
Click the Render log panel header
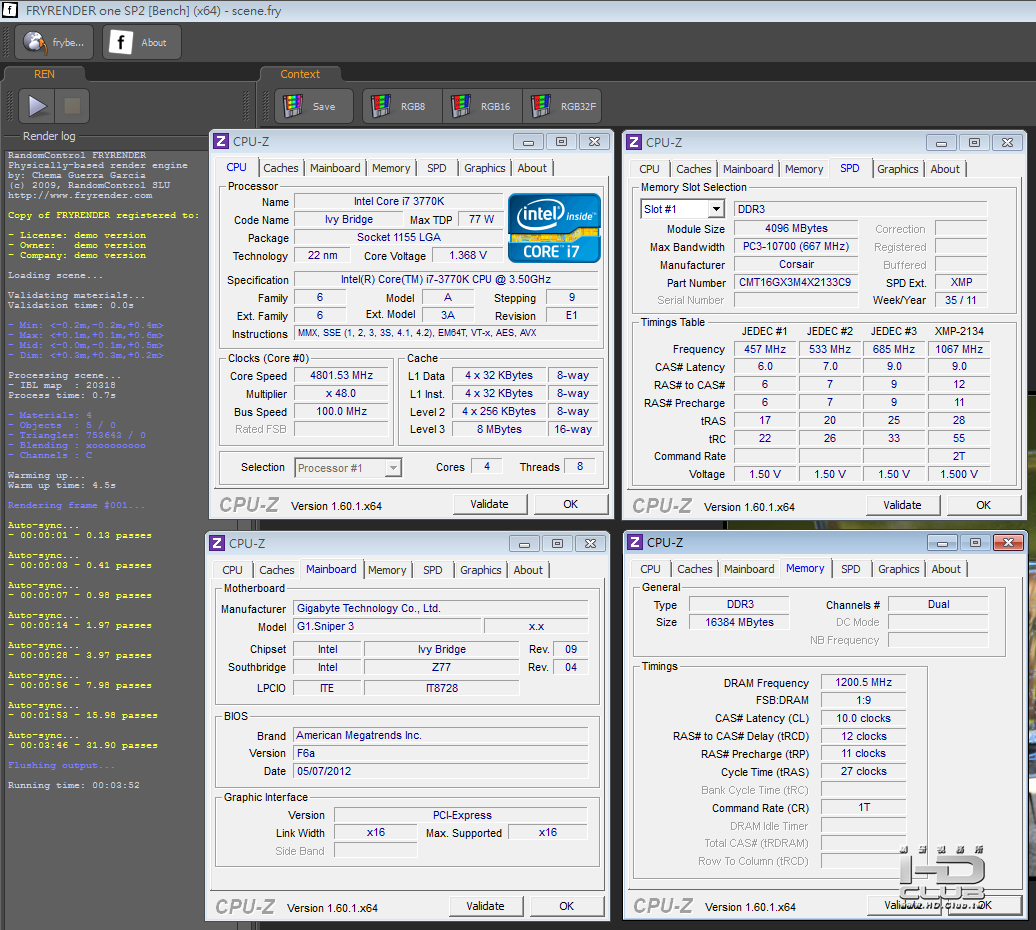[49, 136]
